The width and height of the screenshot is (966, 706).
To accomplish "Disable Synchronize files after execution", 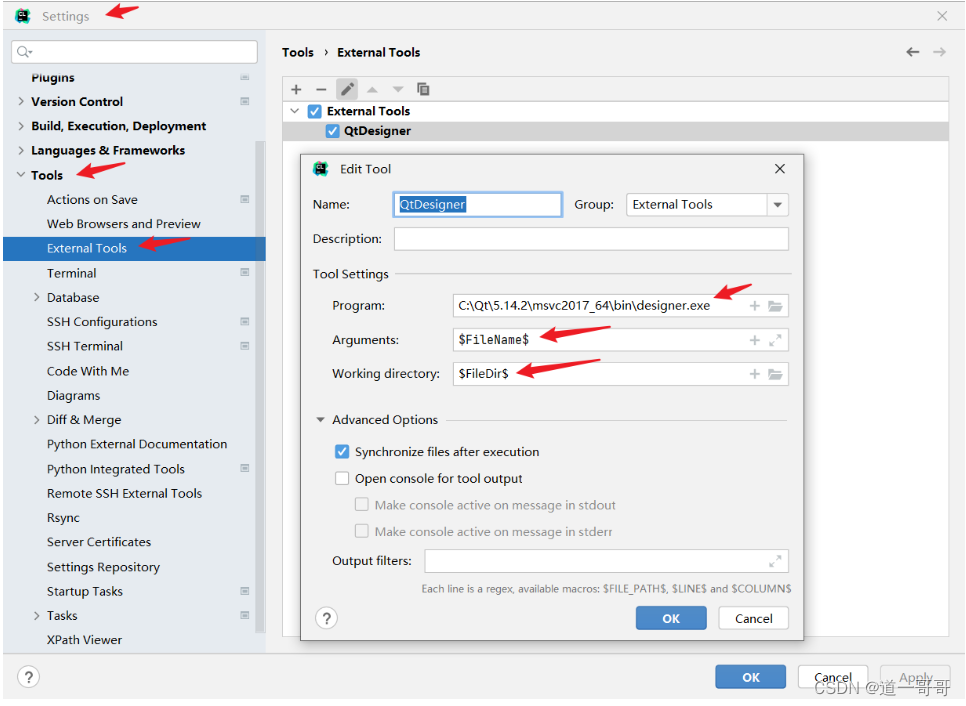I will [342, 452].
